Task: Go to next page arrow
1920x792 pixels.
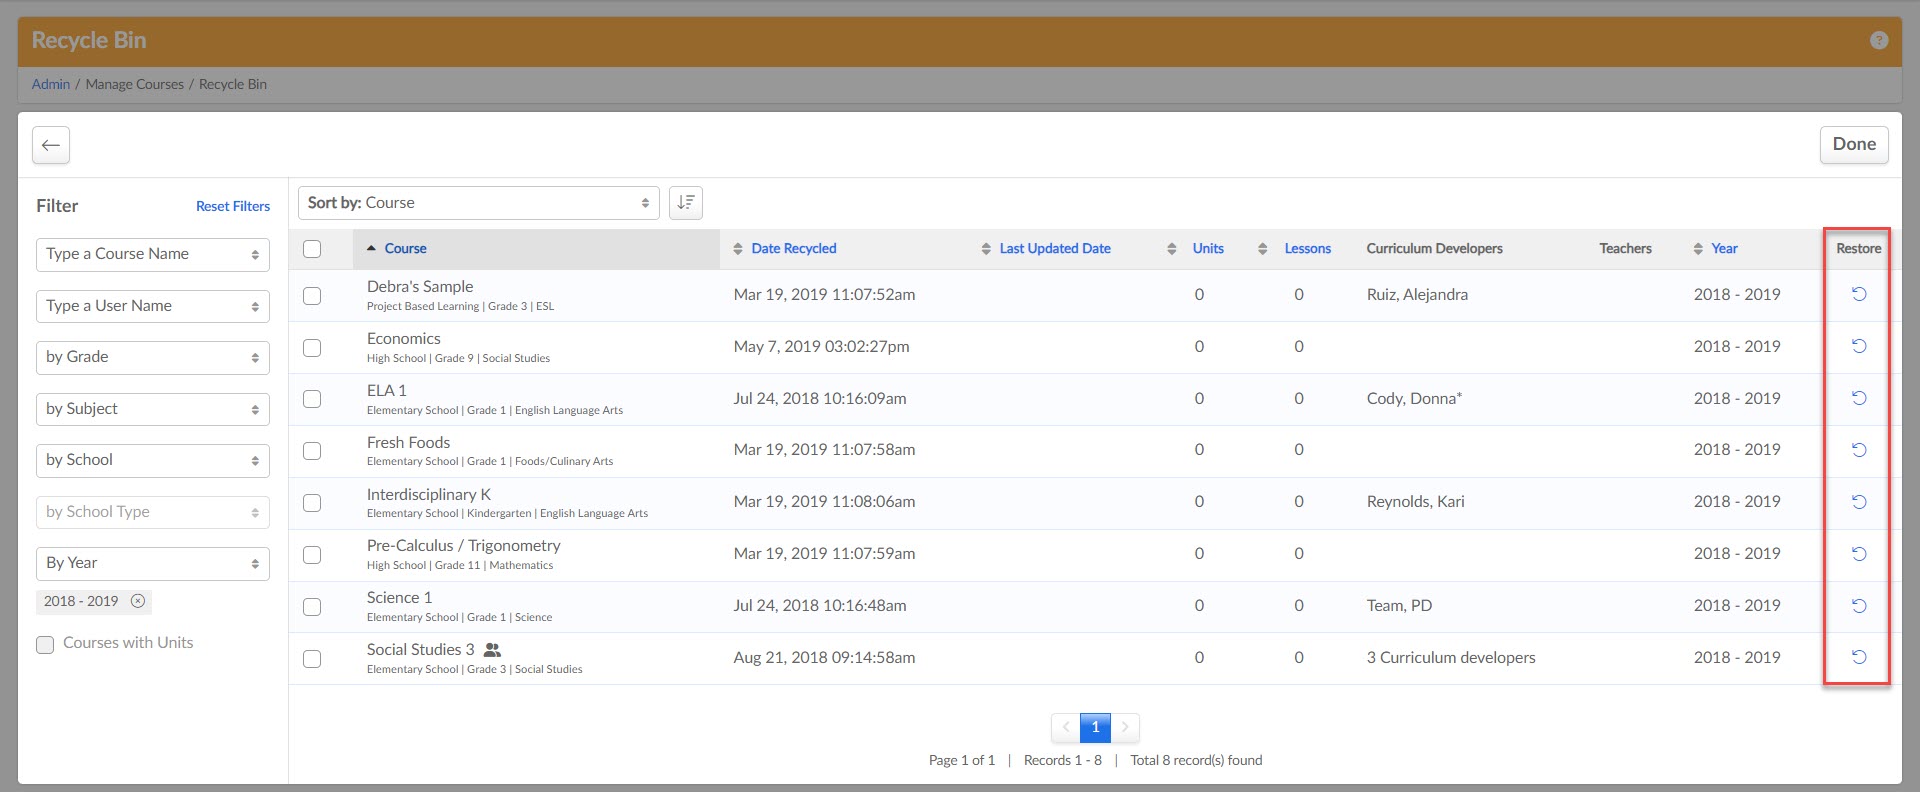Action: (1125, 727)
